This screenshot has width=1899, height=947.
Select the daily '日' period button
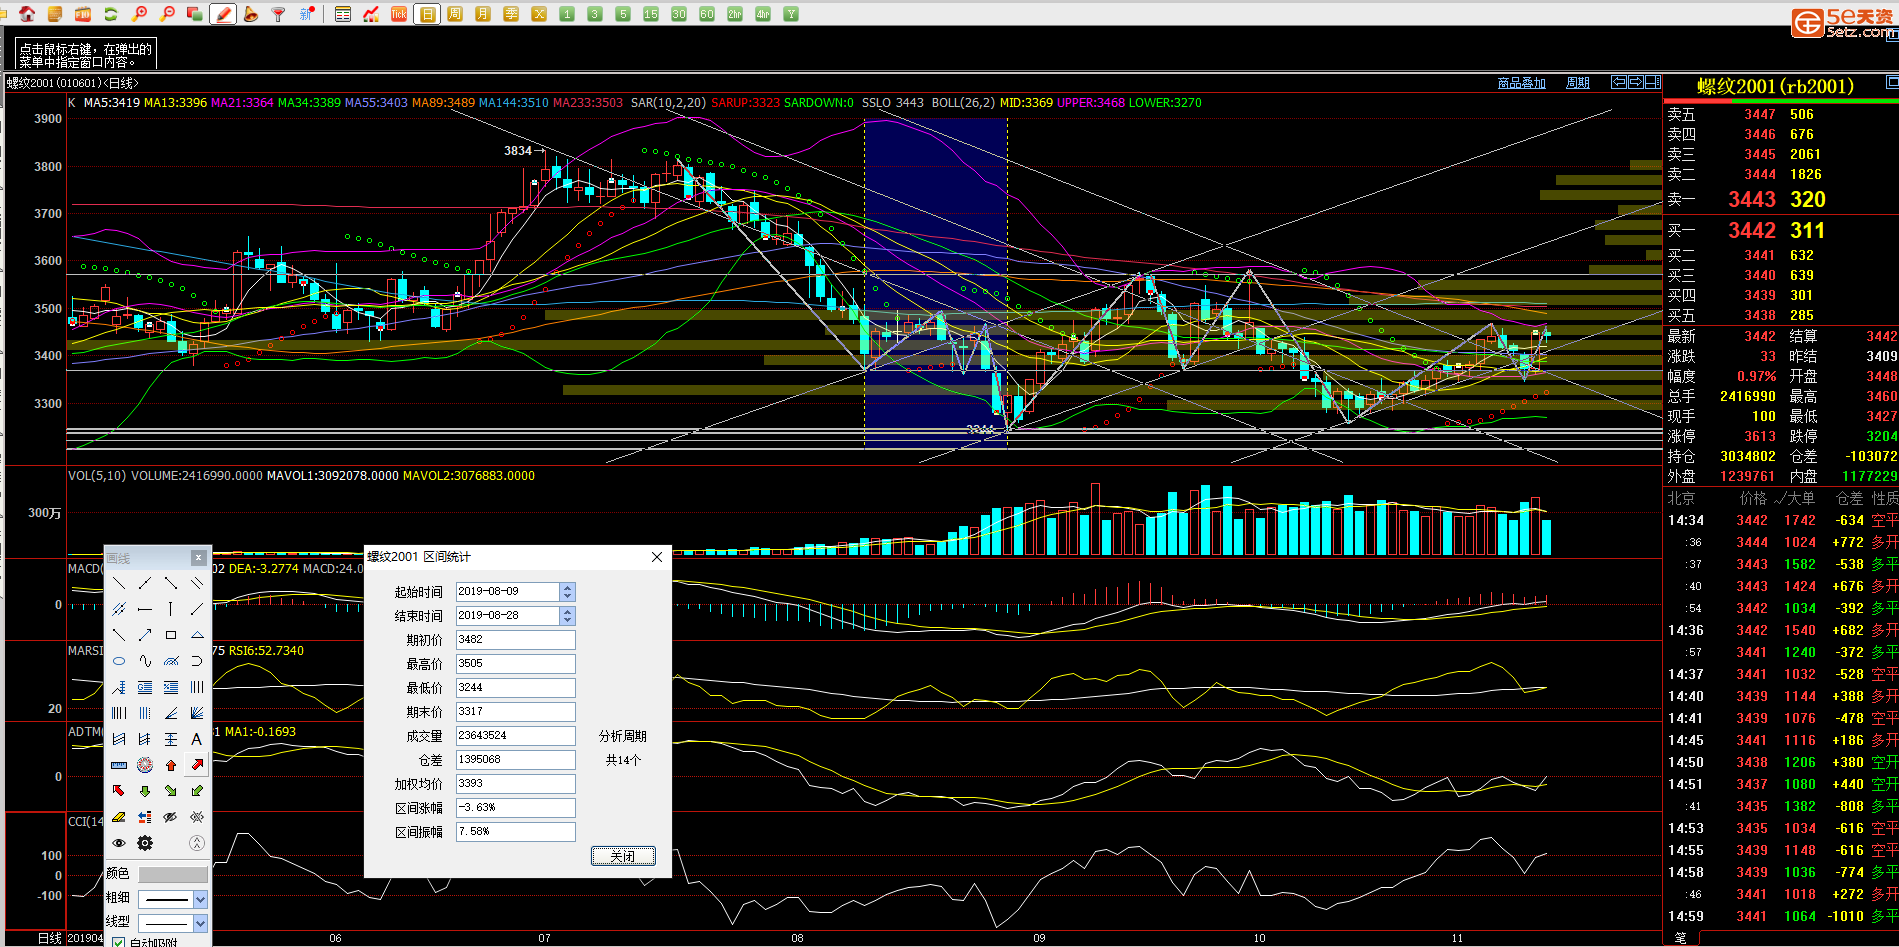click(x=428, y=14)
